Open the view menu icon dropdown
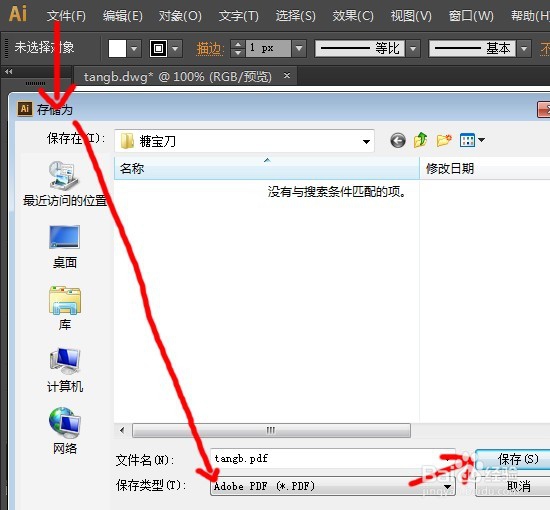Viewport: 550px width, 510px height. [472, 140]
